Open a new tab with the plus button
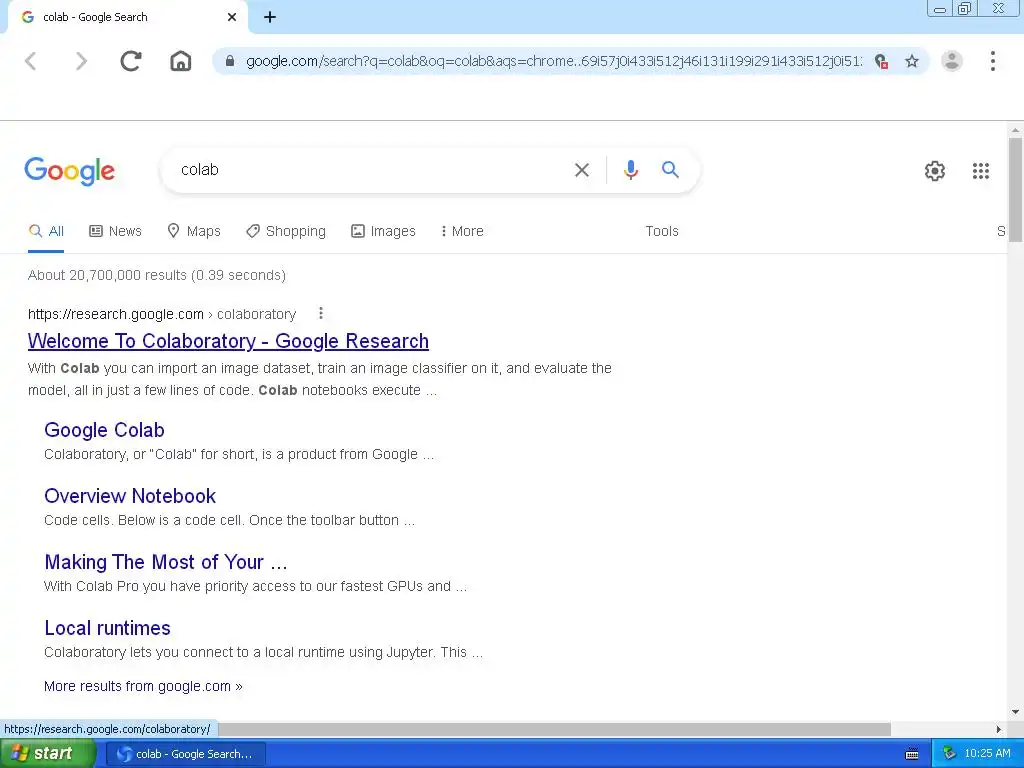The height and width of the screenshot is (768, 1024). 270,18
